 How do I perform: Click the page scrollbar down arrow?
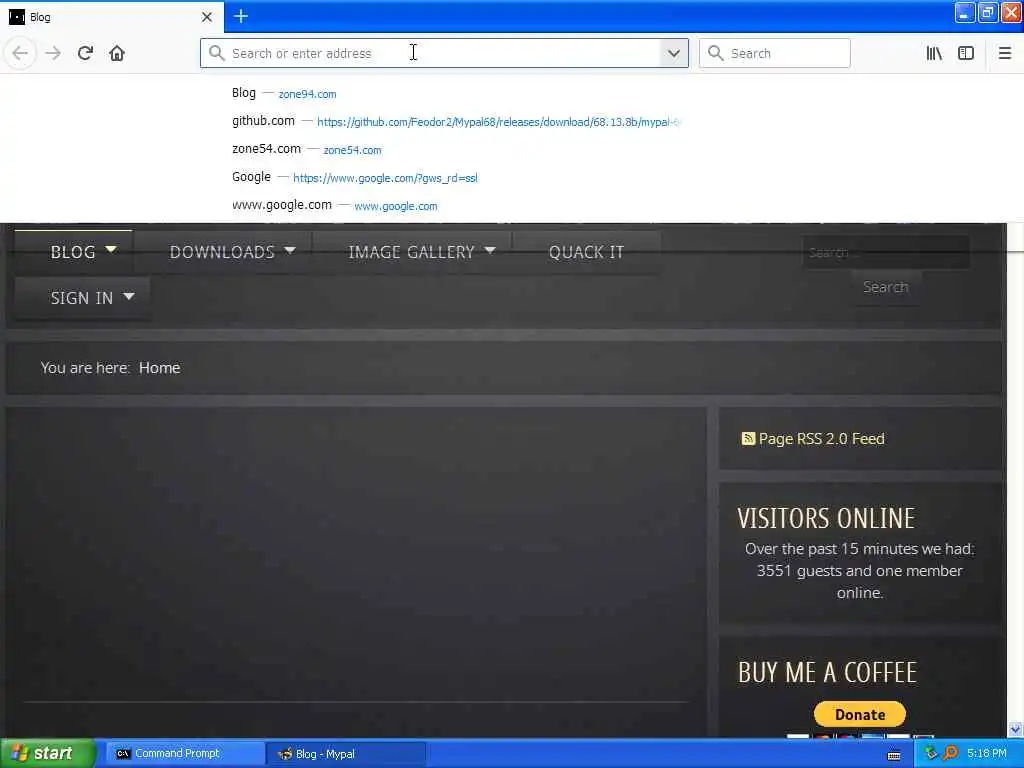point(1015,729)
